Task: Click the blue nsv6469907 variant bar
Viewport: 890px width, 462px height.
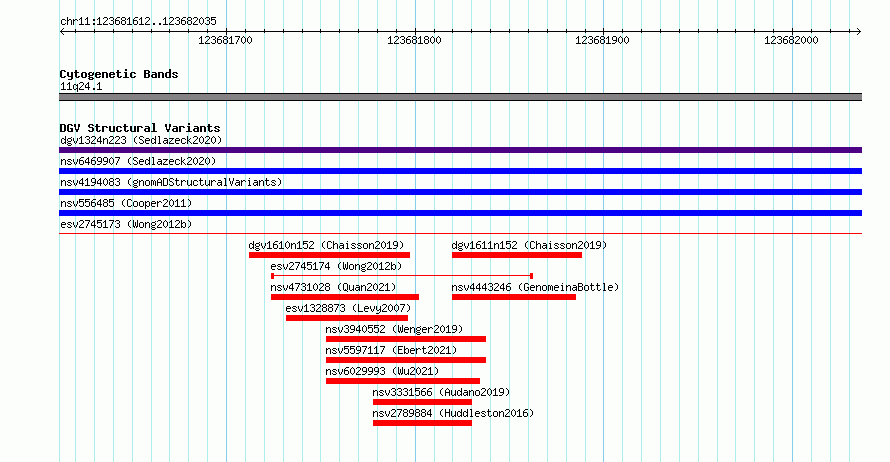Action: [x=460, y=171]
